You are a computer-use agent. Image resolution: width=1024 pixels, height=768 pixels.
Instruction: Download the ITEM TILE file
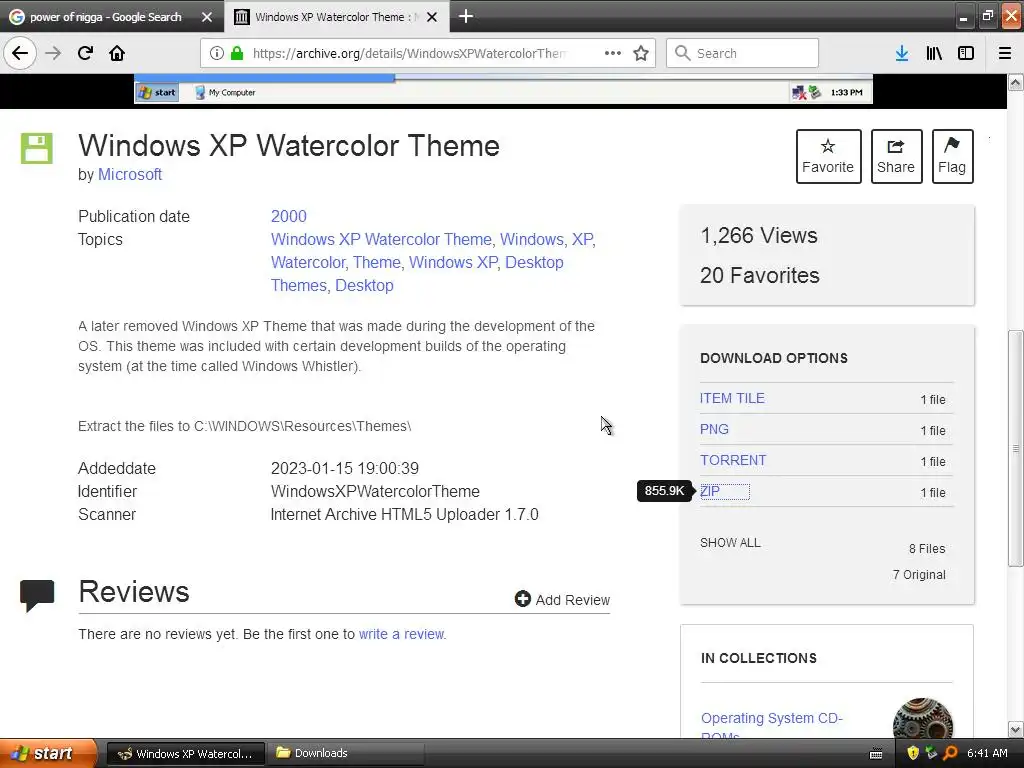tap(732, 398)
